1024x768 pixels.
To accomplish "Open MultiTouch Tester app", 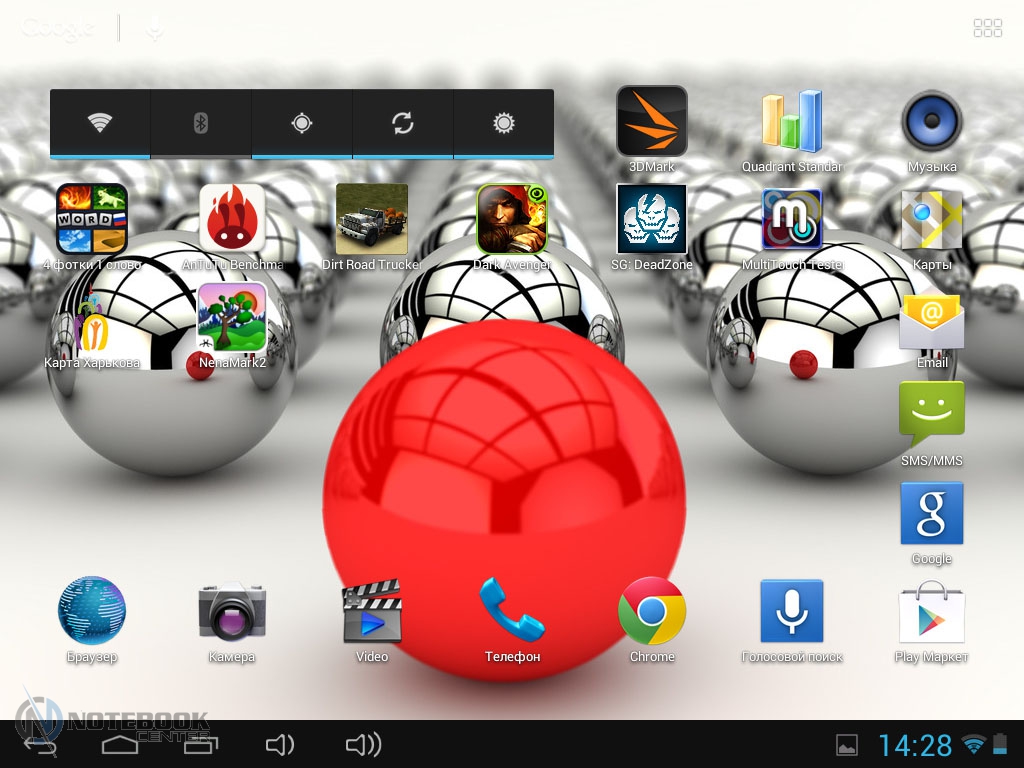I will 791,218.
